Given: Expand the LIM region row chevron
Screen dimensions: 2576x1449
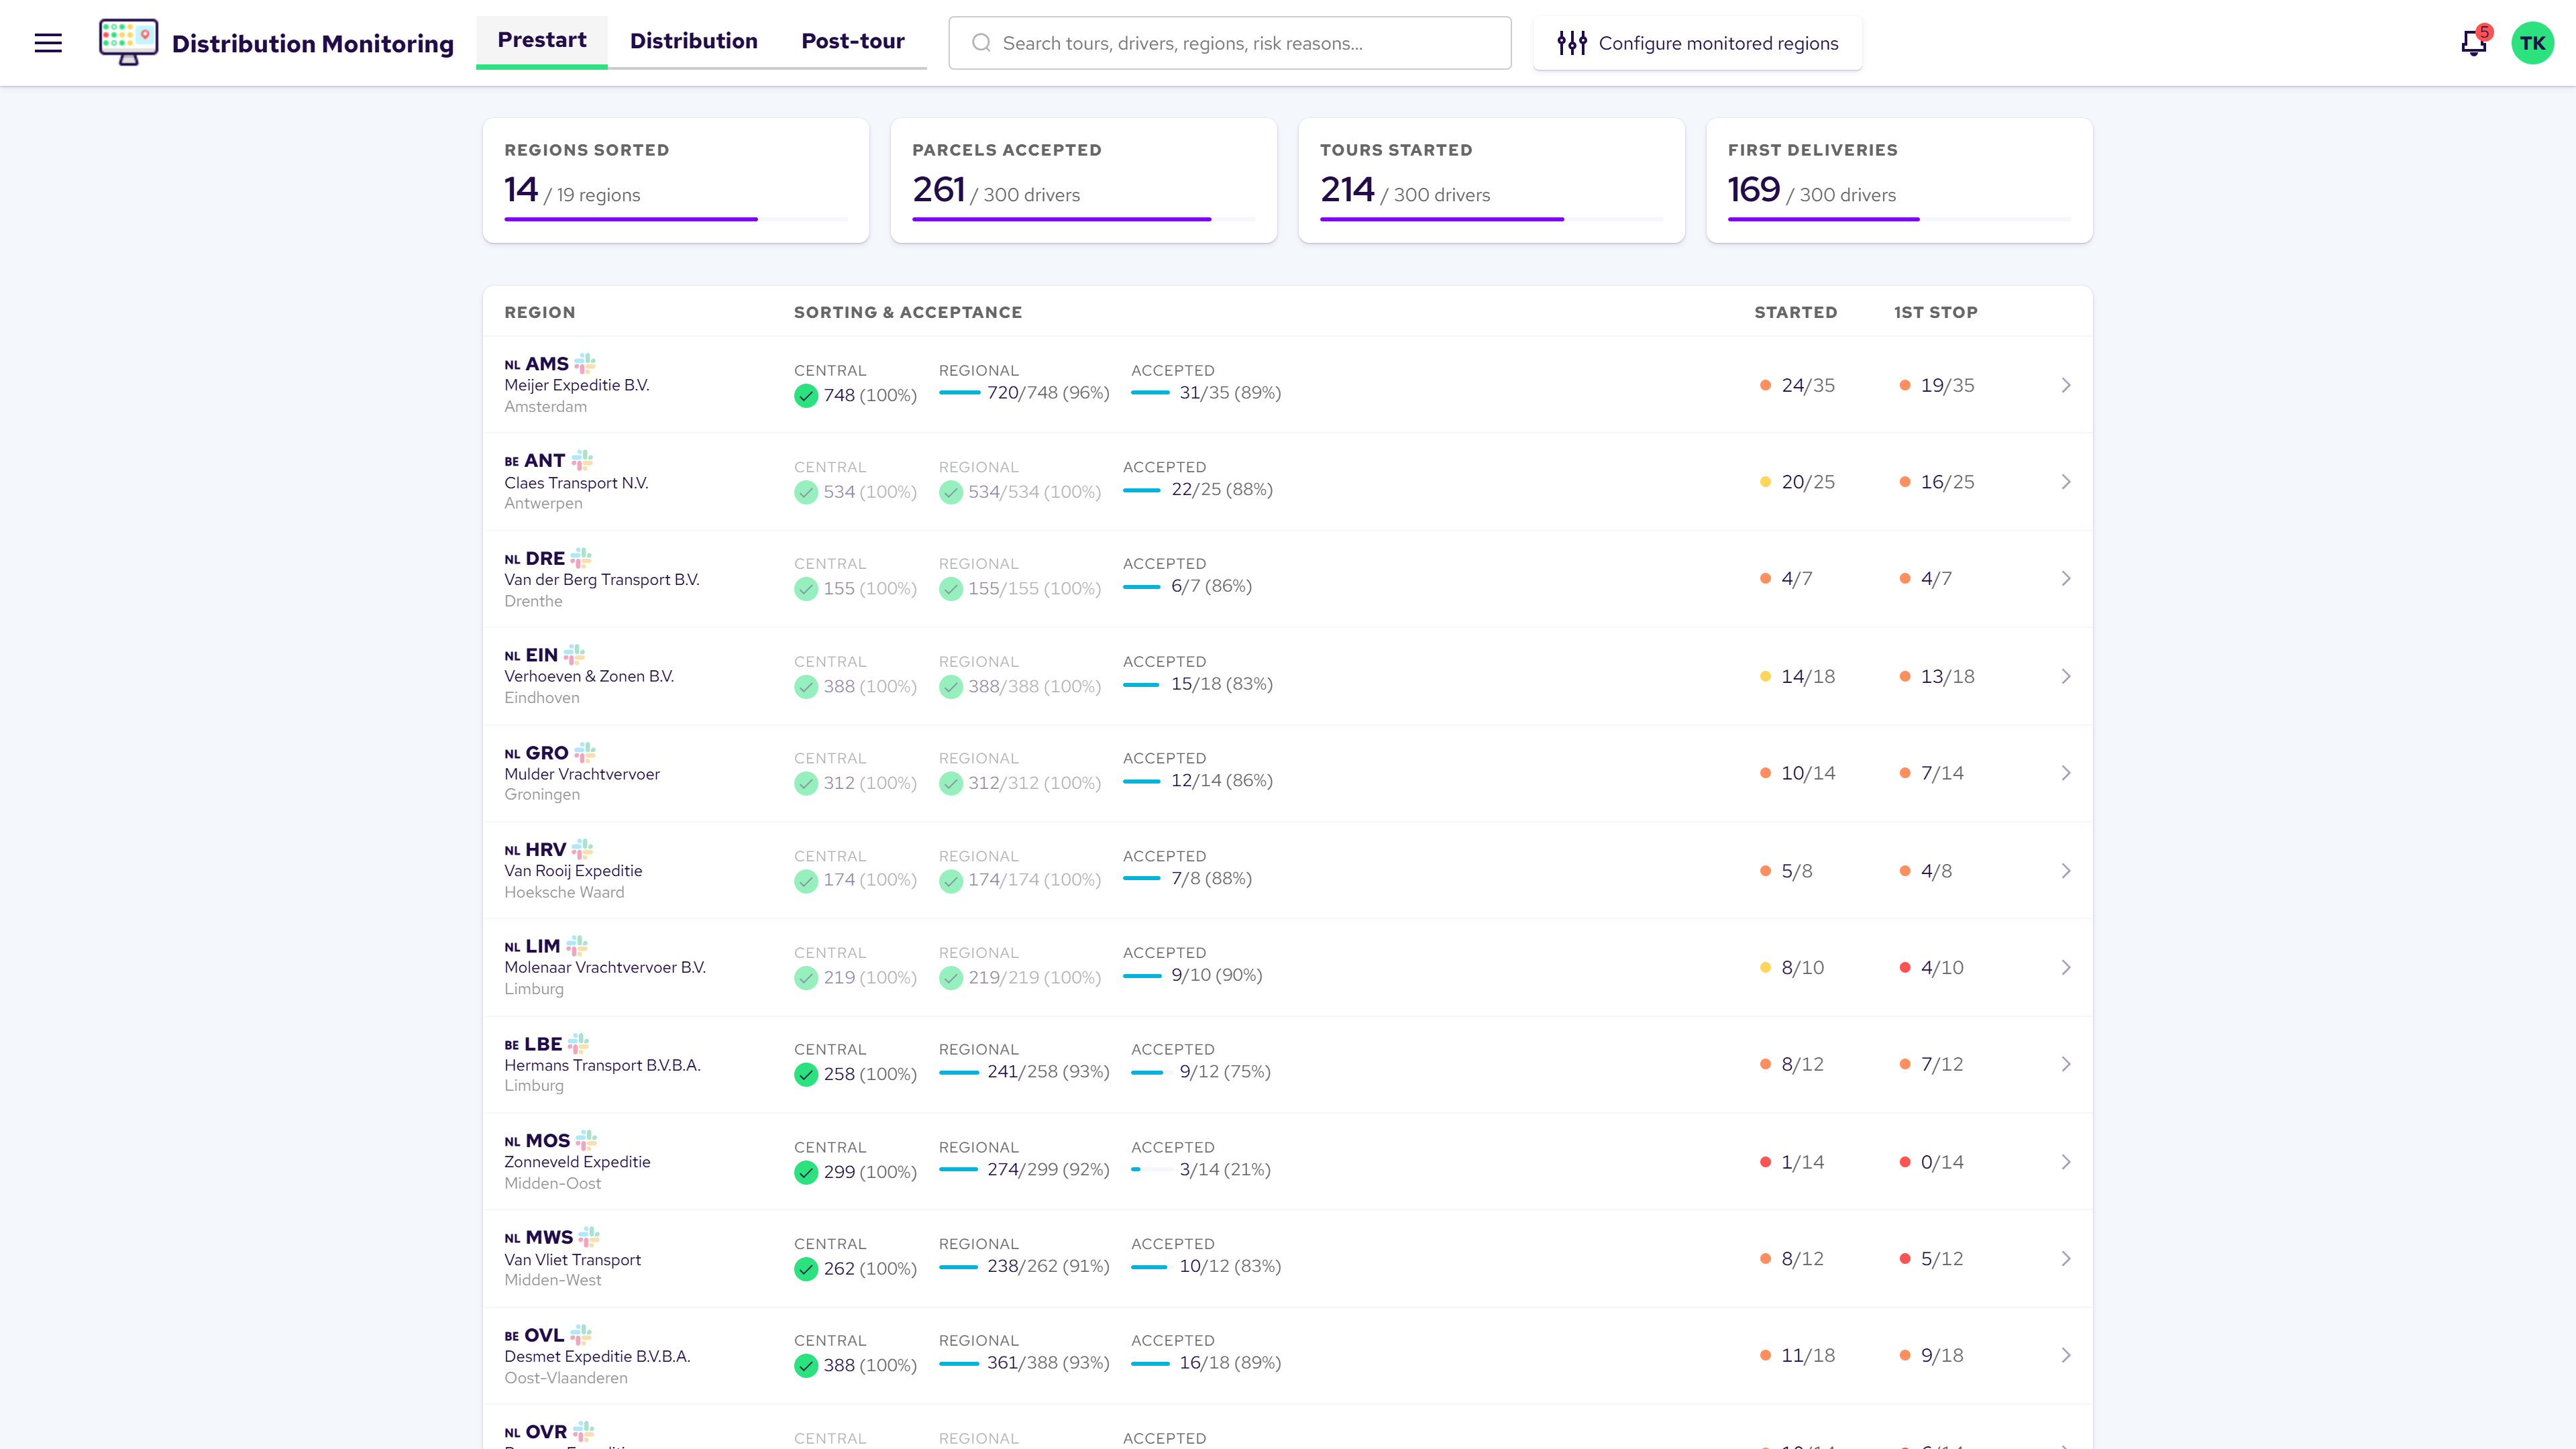Looking at the screenshot, I should (x=2066, y=967).
